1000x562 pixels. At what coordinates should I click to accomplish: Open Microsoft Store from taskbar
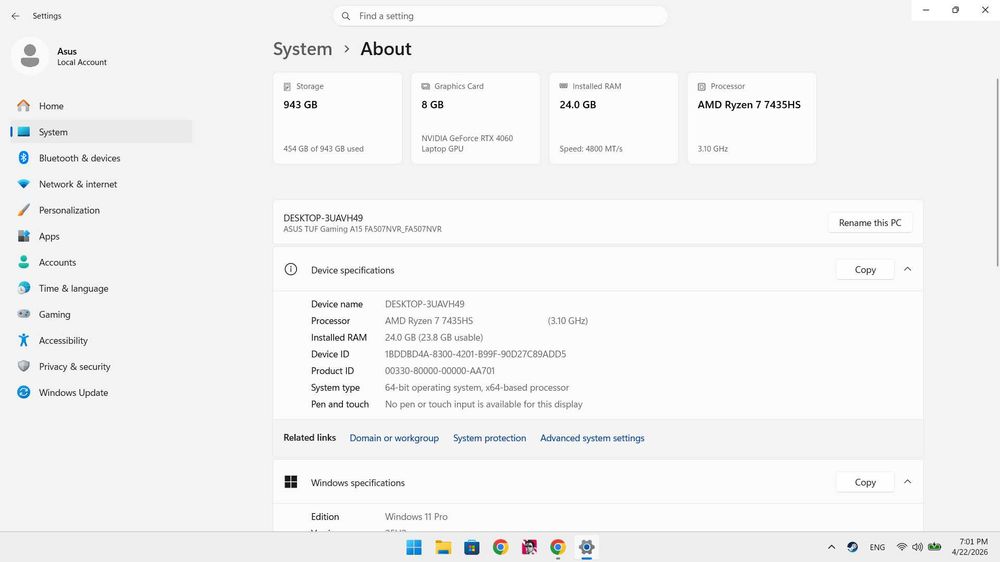472,547
